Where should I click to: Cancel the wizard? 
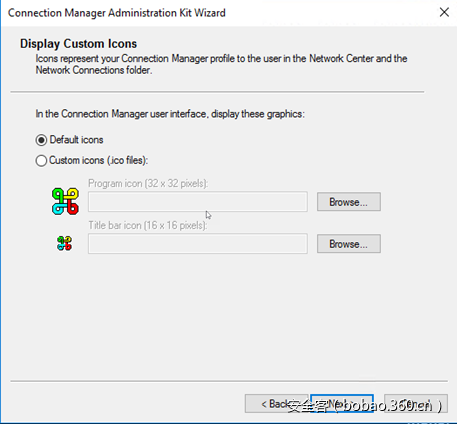(x=416, y=404)
